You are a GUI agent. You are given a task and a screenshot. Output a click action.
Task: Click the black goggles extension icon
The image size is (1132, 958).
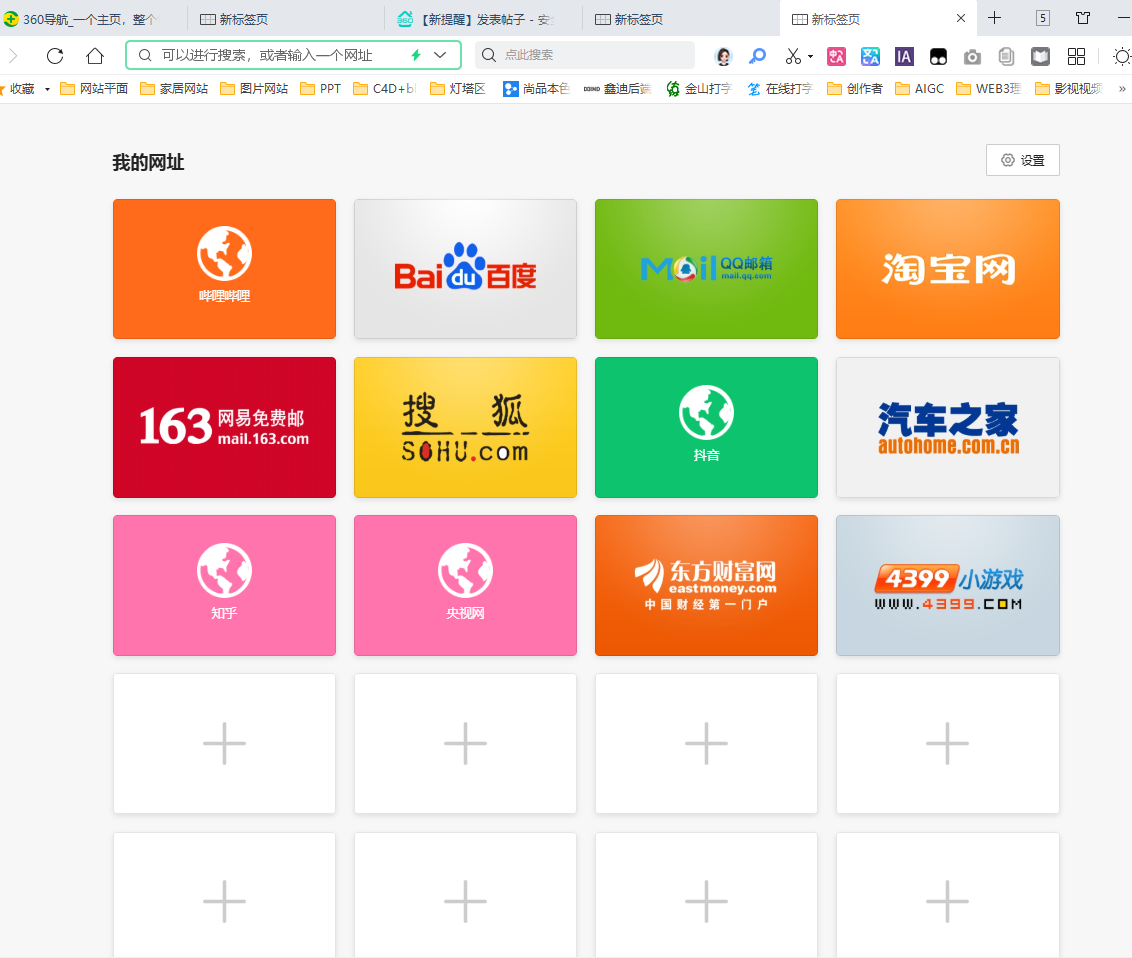(x=938, y=56)
